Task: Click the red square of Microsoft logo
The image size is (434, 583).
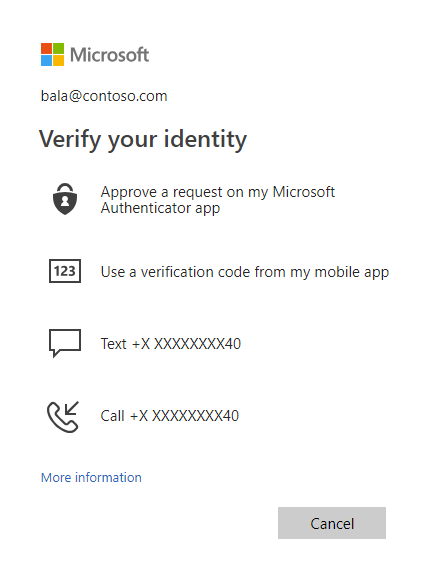Action: 46,48
